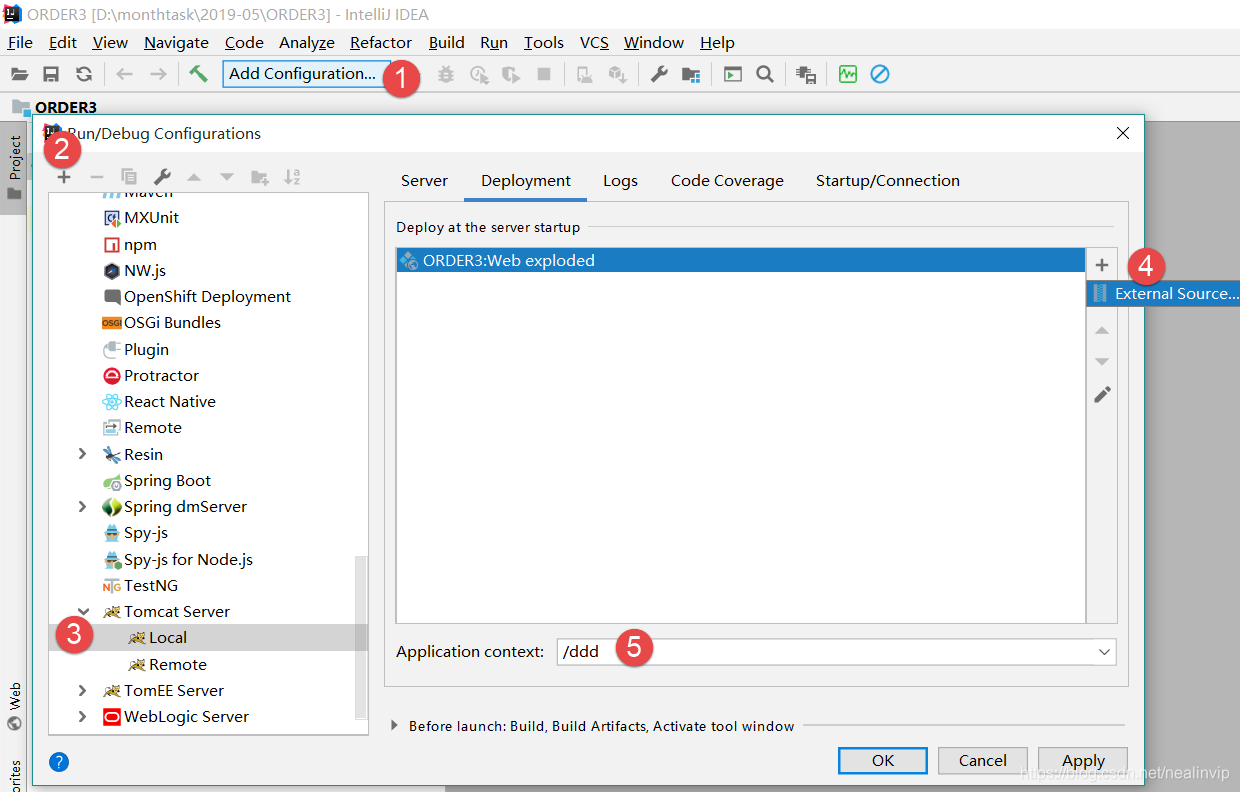The width and height of the screenshot is (1240, 792).
Task: Open the Refactor menu
Action: 381,42
